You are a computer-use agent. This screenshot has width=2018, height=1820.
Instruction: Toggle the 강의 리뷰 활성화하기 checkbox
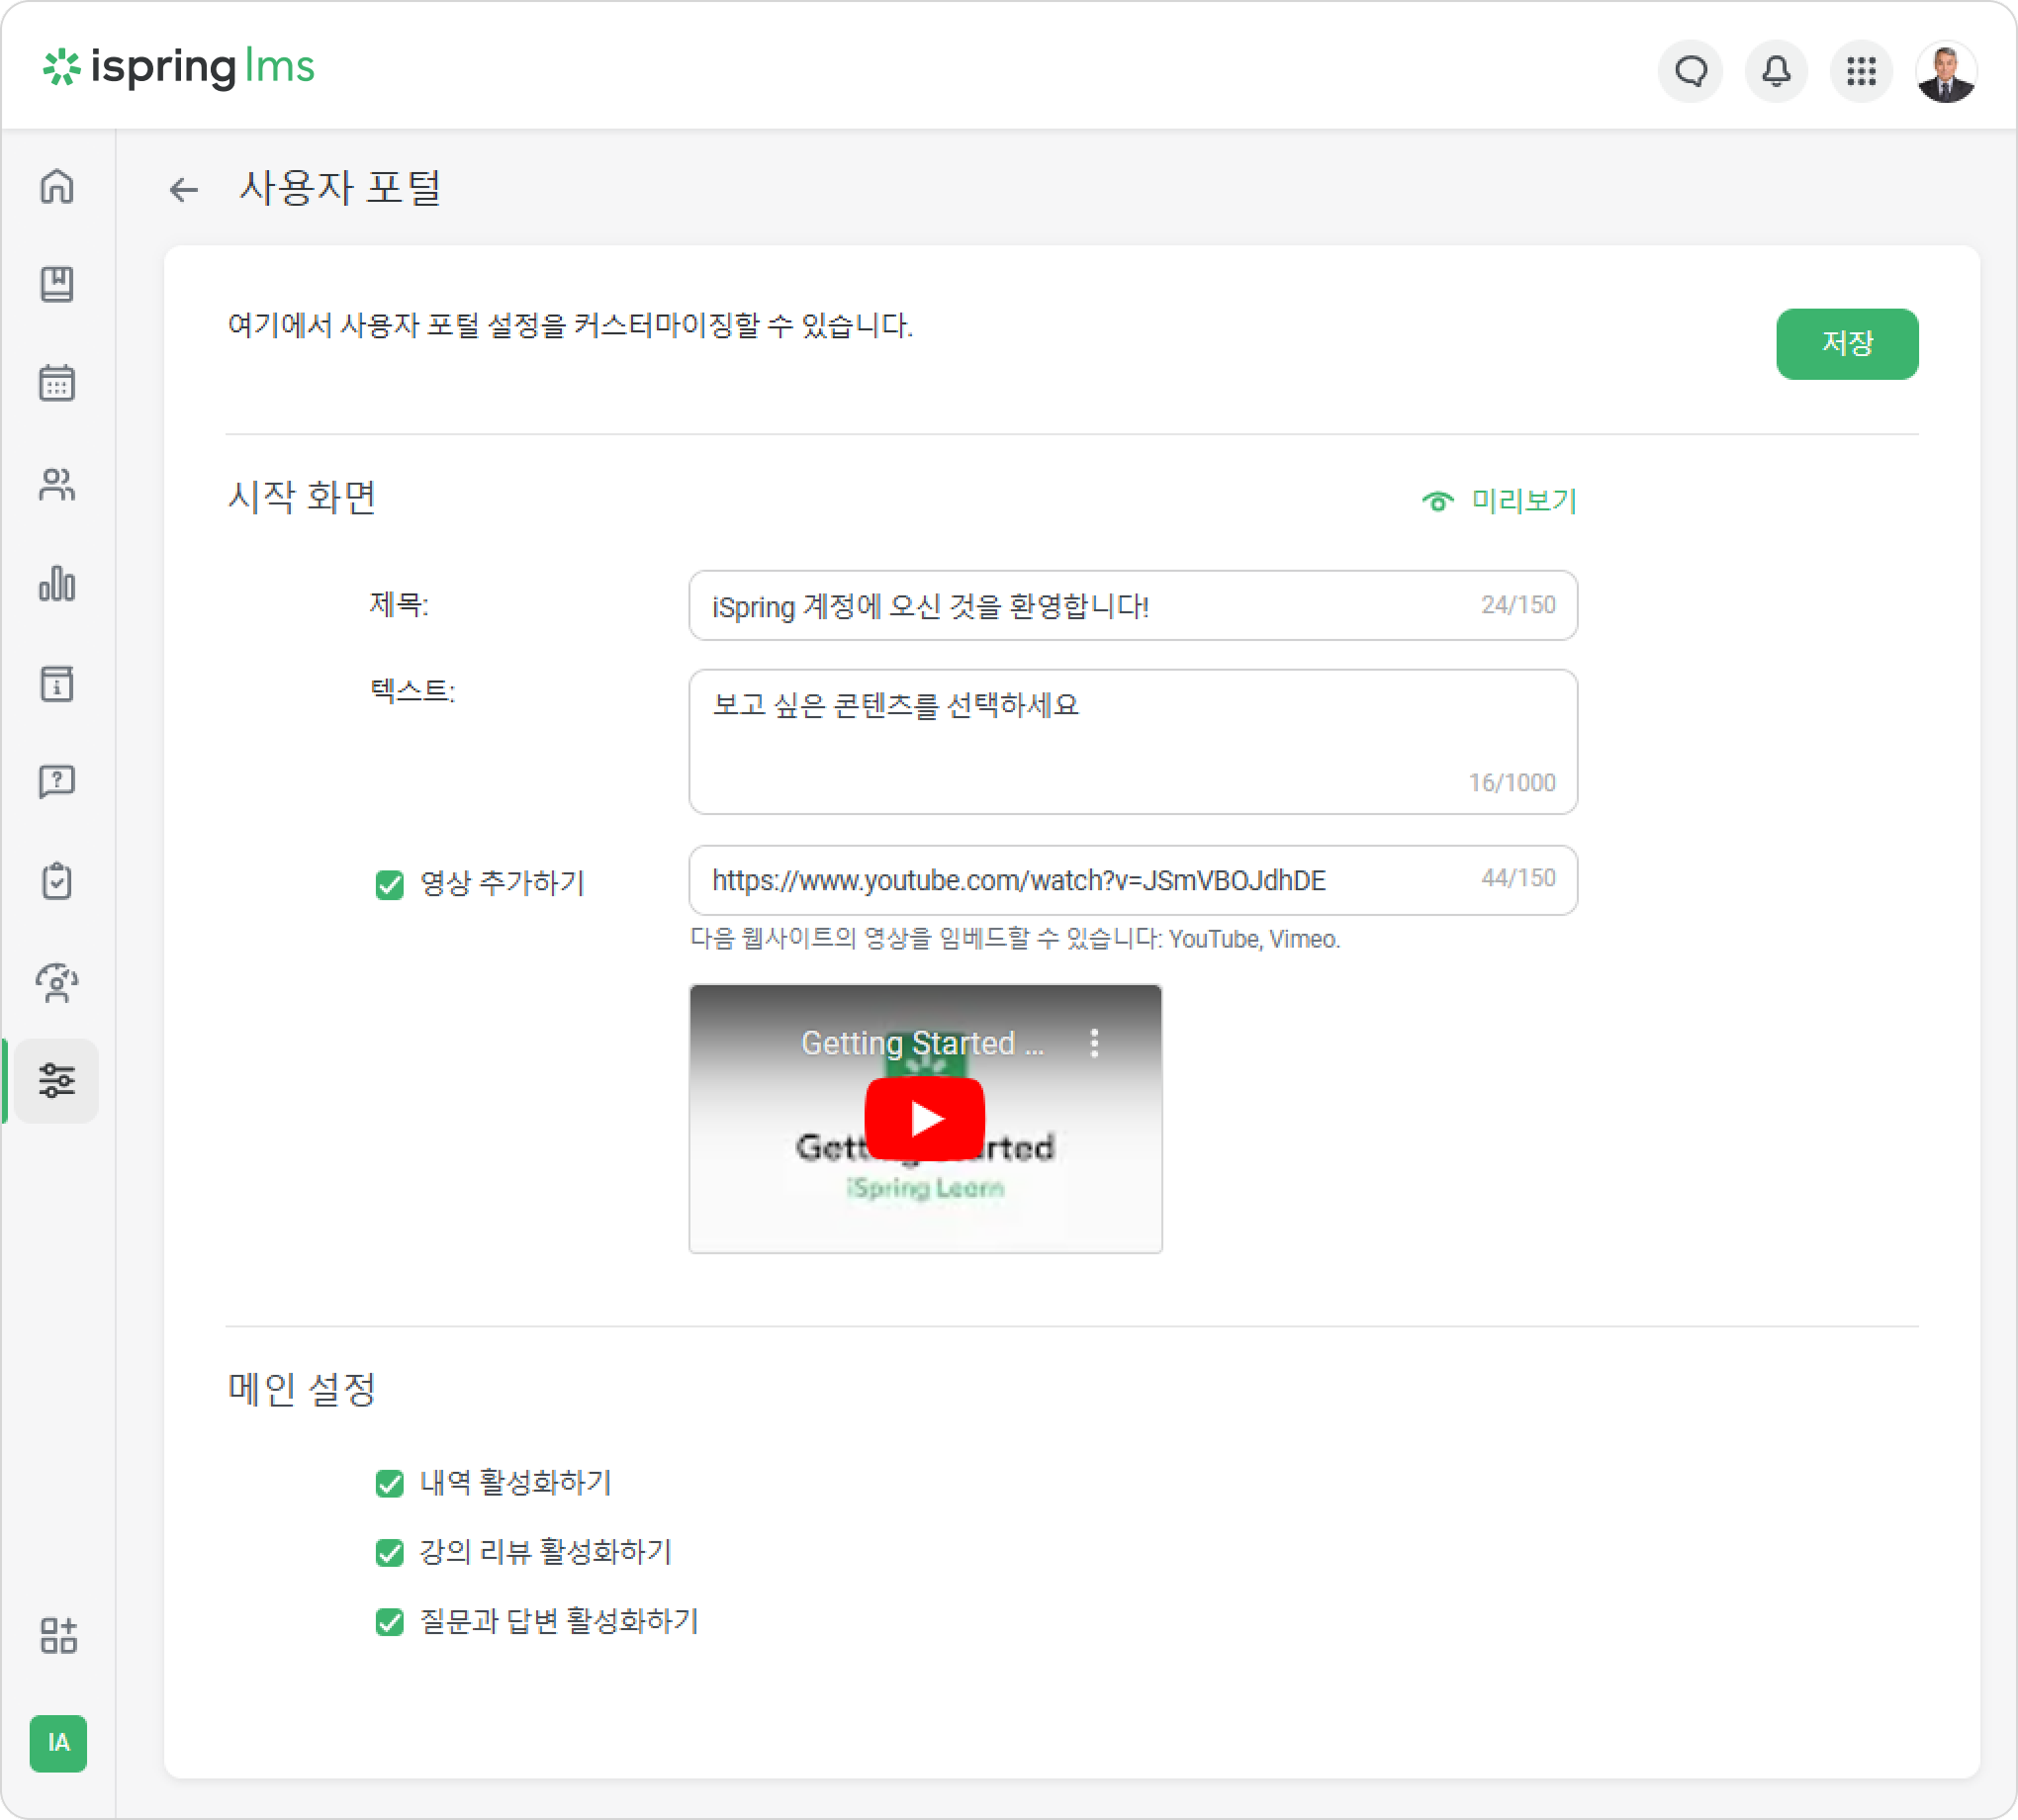tap(390, 1552)
